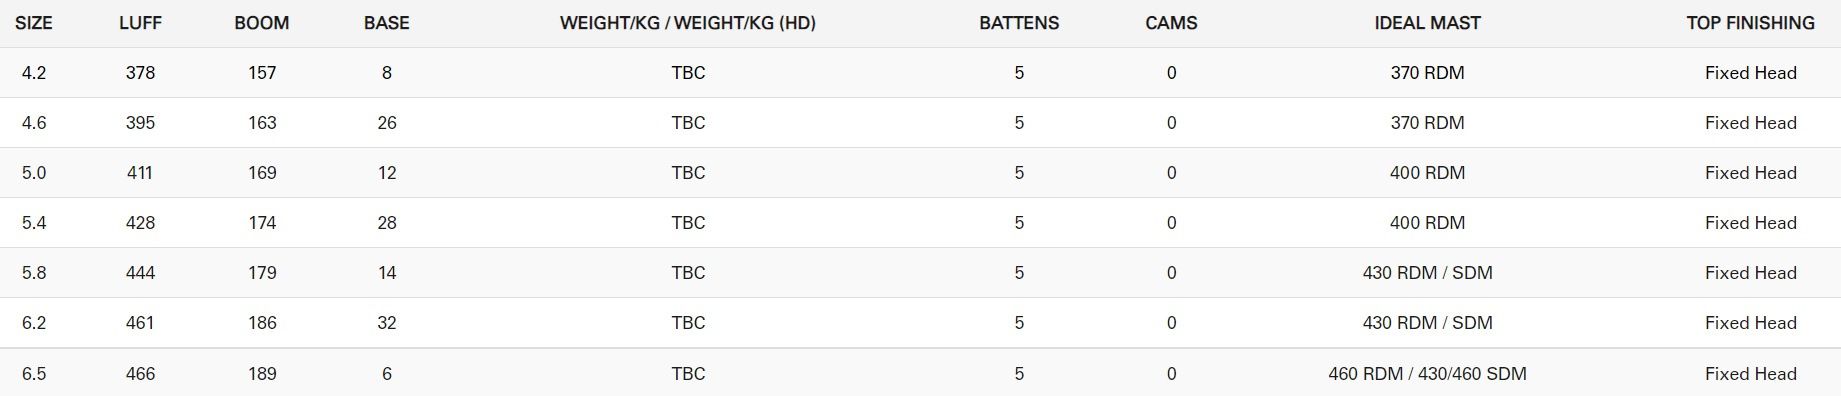Click the BASE column header
The height and width of the screenshot is (396, 1841).
[x=387, y=23]
